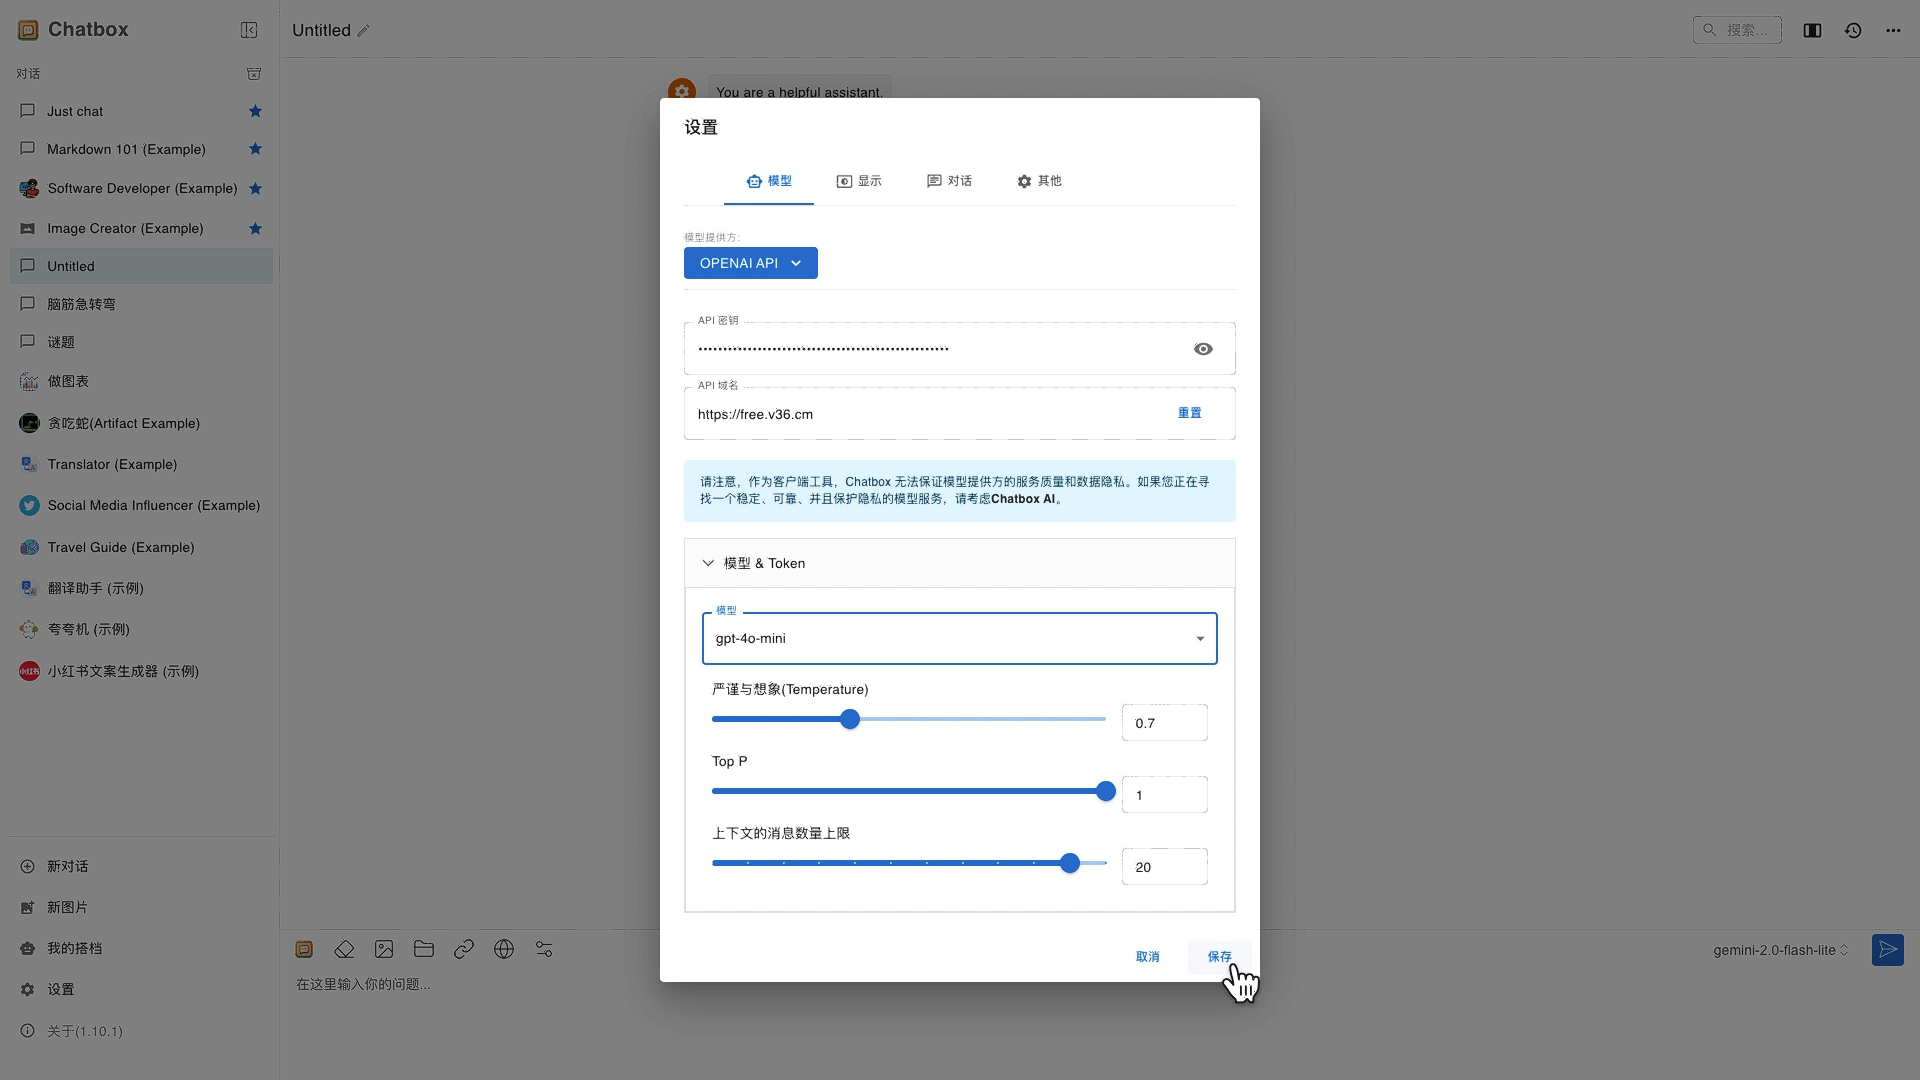Open the three-dot more options menu

point(1893,31)
